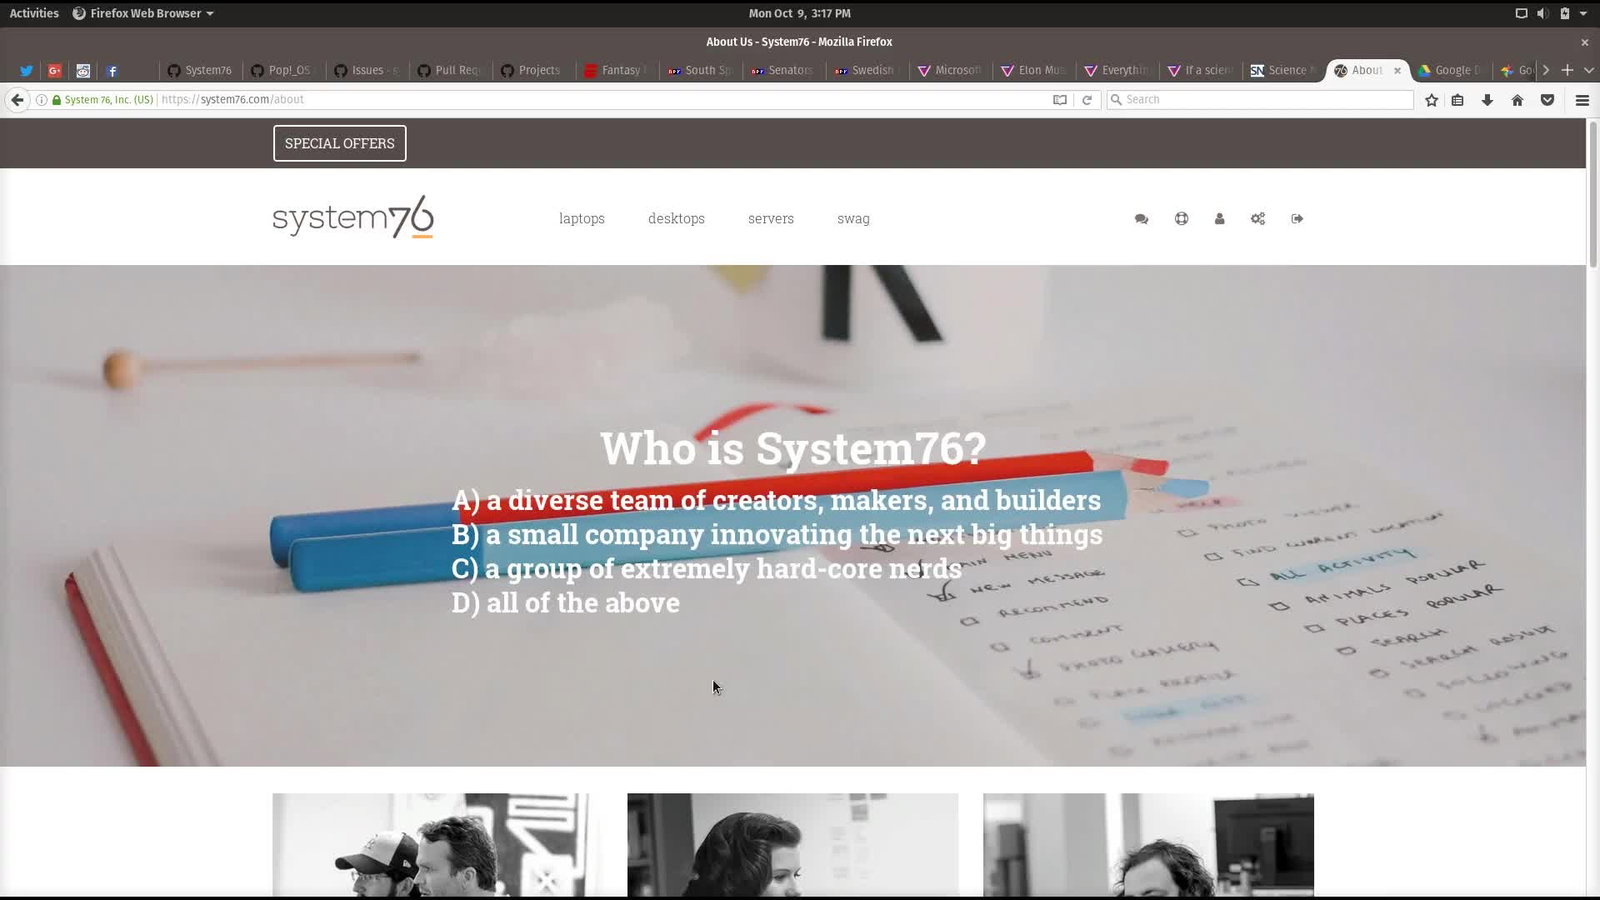Image resolution: width=1600 pixels, height=900 pixels.
Task: Click the user account icon
Action: (x=1219, y=219)
